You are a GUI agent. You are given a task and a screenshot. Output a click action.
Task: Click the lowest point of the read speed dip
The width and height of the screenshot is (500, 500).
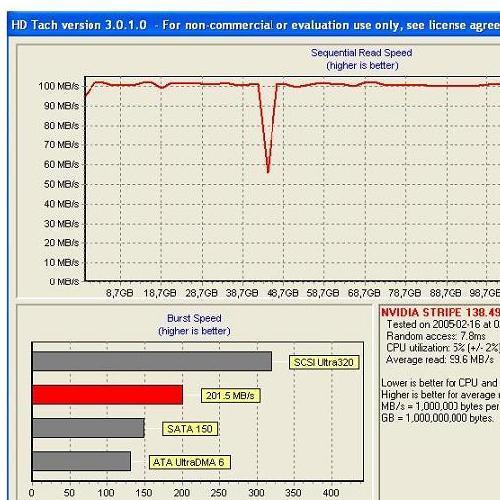(x=268, y=171)
